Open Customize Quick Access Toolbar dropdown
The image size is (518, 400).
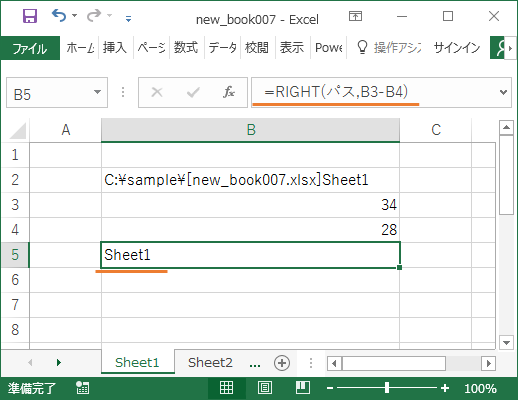(128, 19)
